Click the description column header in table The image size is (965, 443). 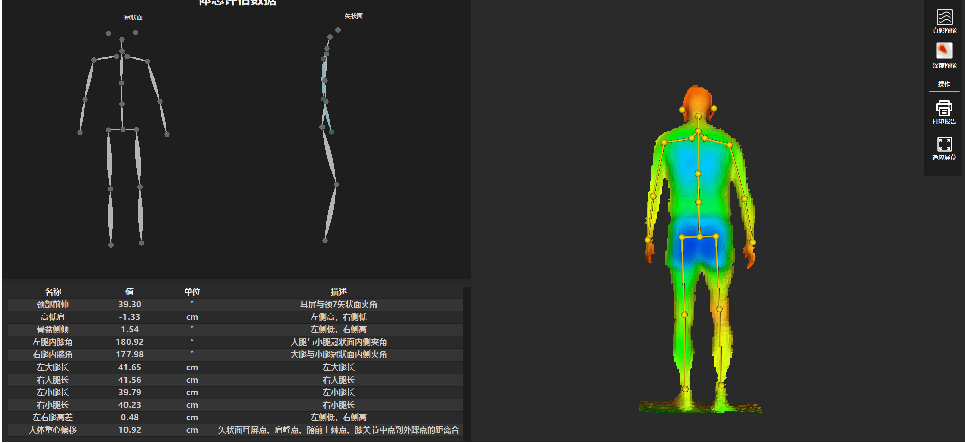[x=338, y=292]
